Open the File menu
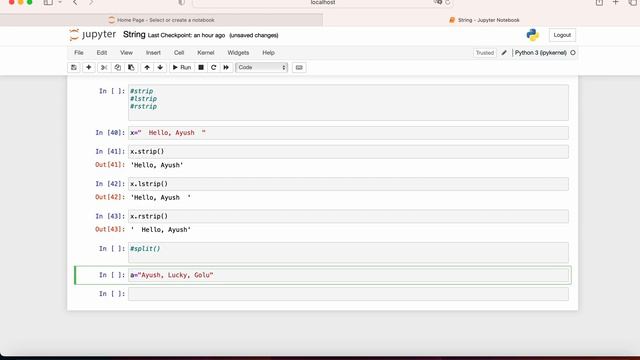Image resolution: width=640 pixels, height=360 pixels. [79, 53]
